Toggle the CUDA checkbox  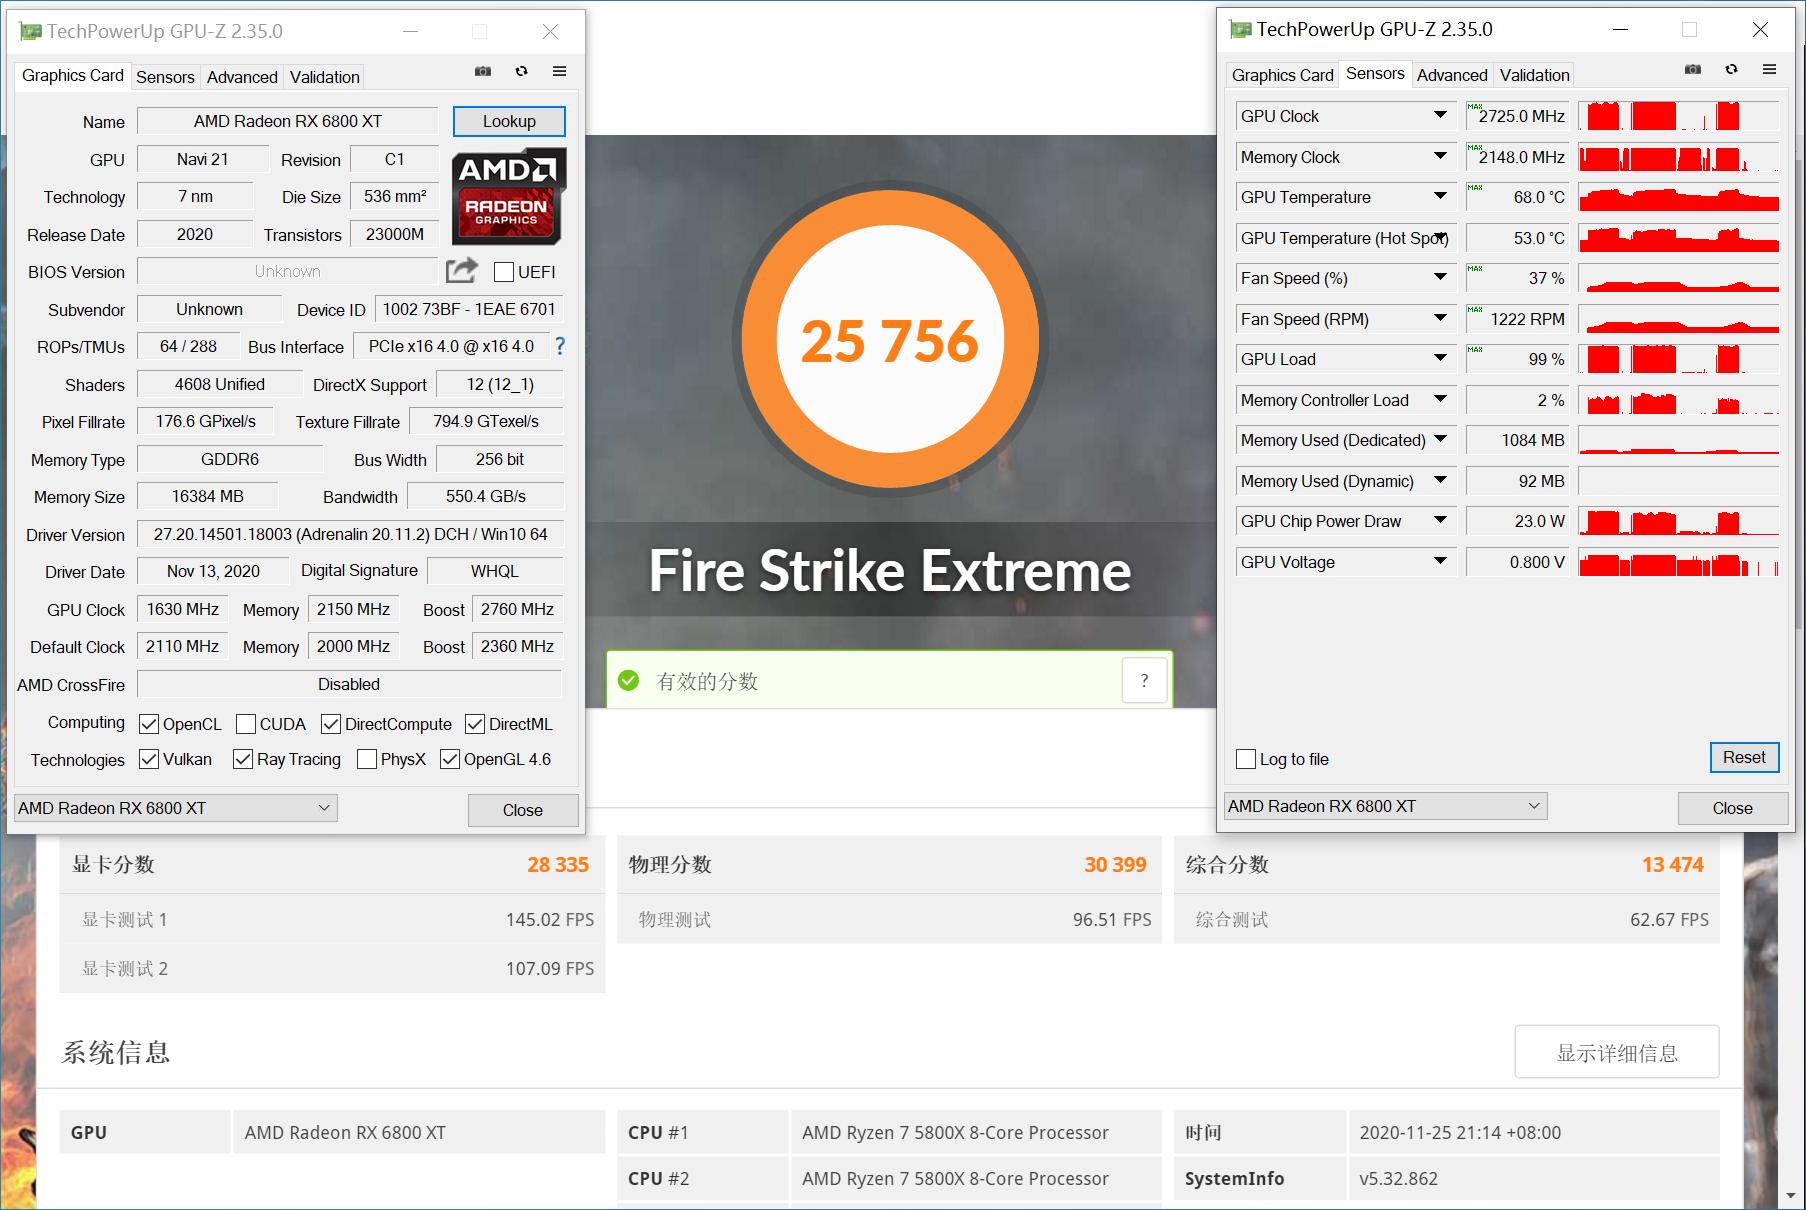tap(246, 724)
